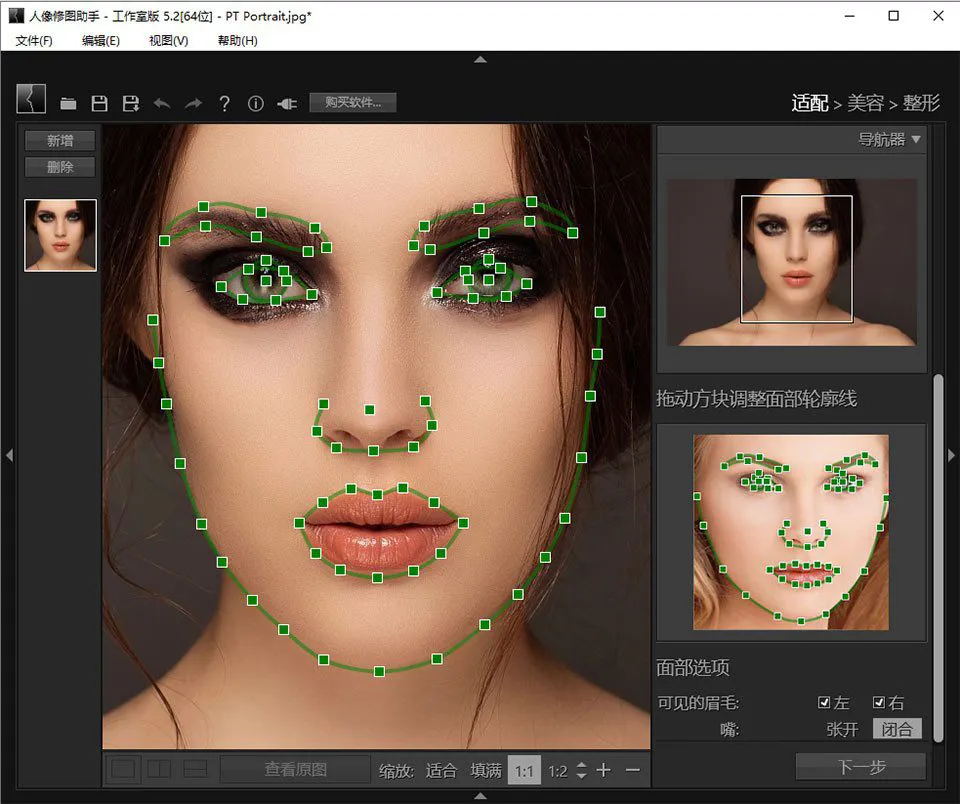The image size is (960, 804).
Task: Open the 视图(V) menu
Action: coord(168,41)
